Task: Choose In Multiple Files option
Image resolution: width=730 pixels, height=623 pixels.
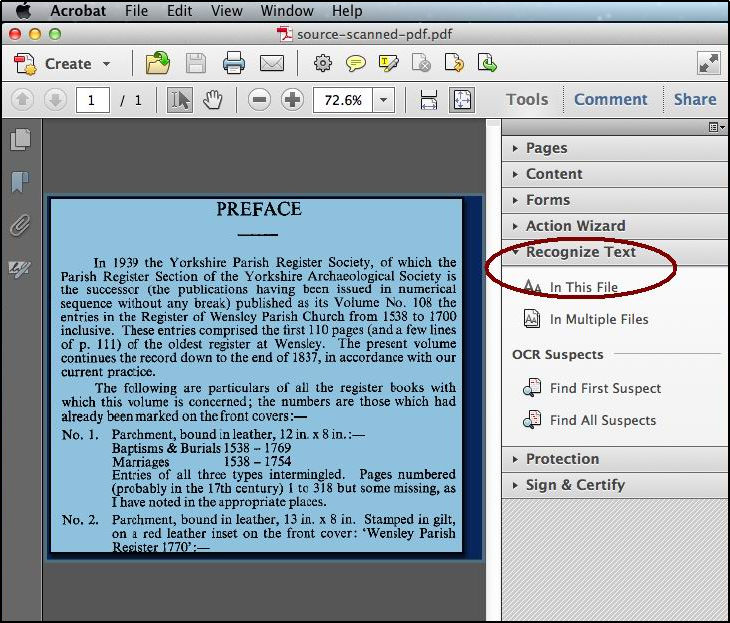Action: (x=599, y=319)
